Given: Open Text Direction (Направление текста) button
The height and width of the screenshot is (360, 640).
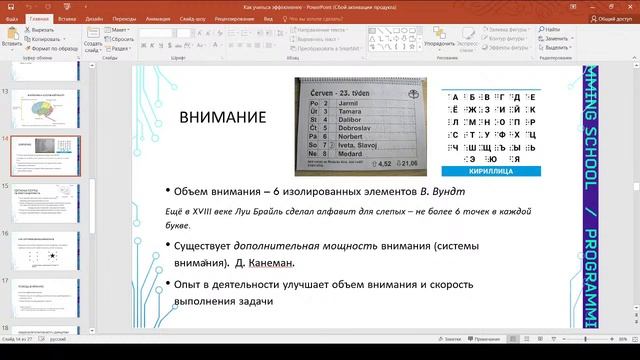Looking at the screenshot, I should point(319,30).
